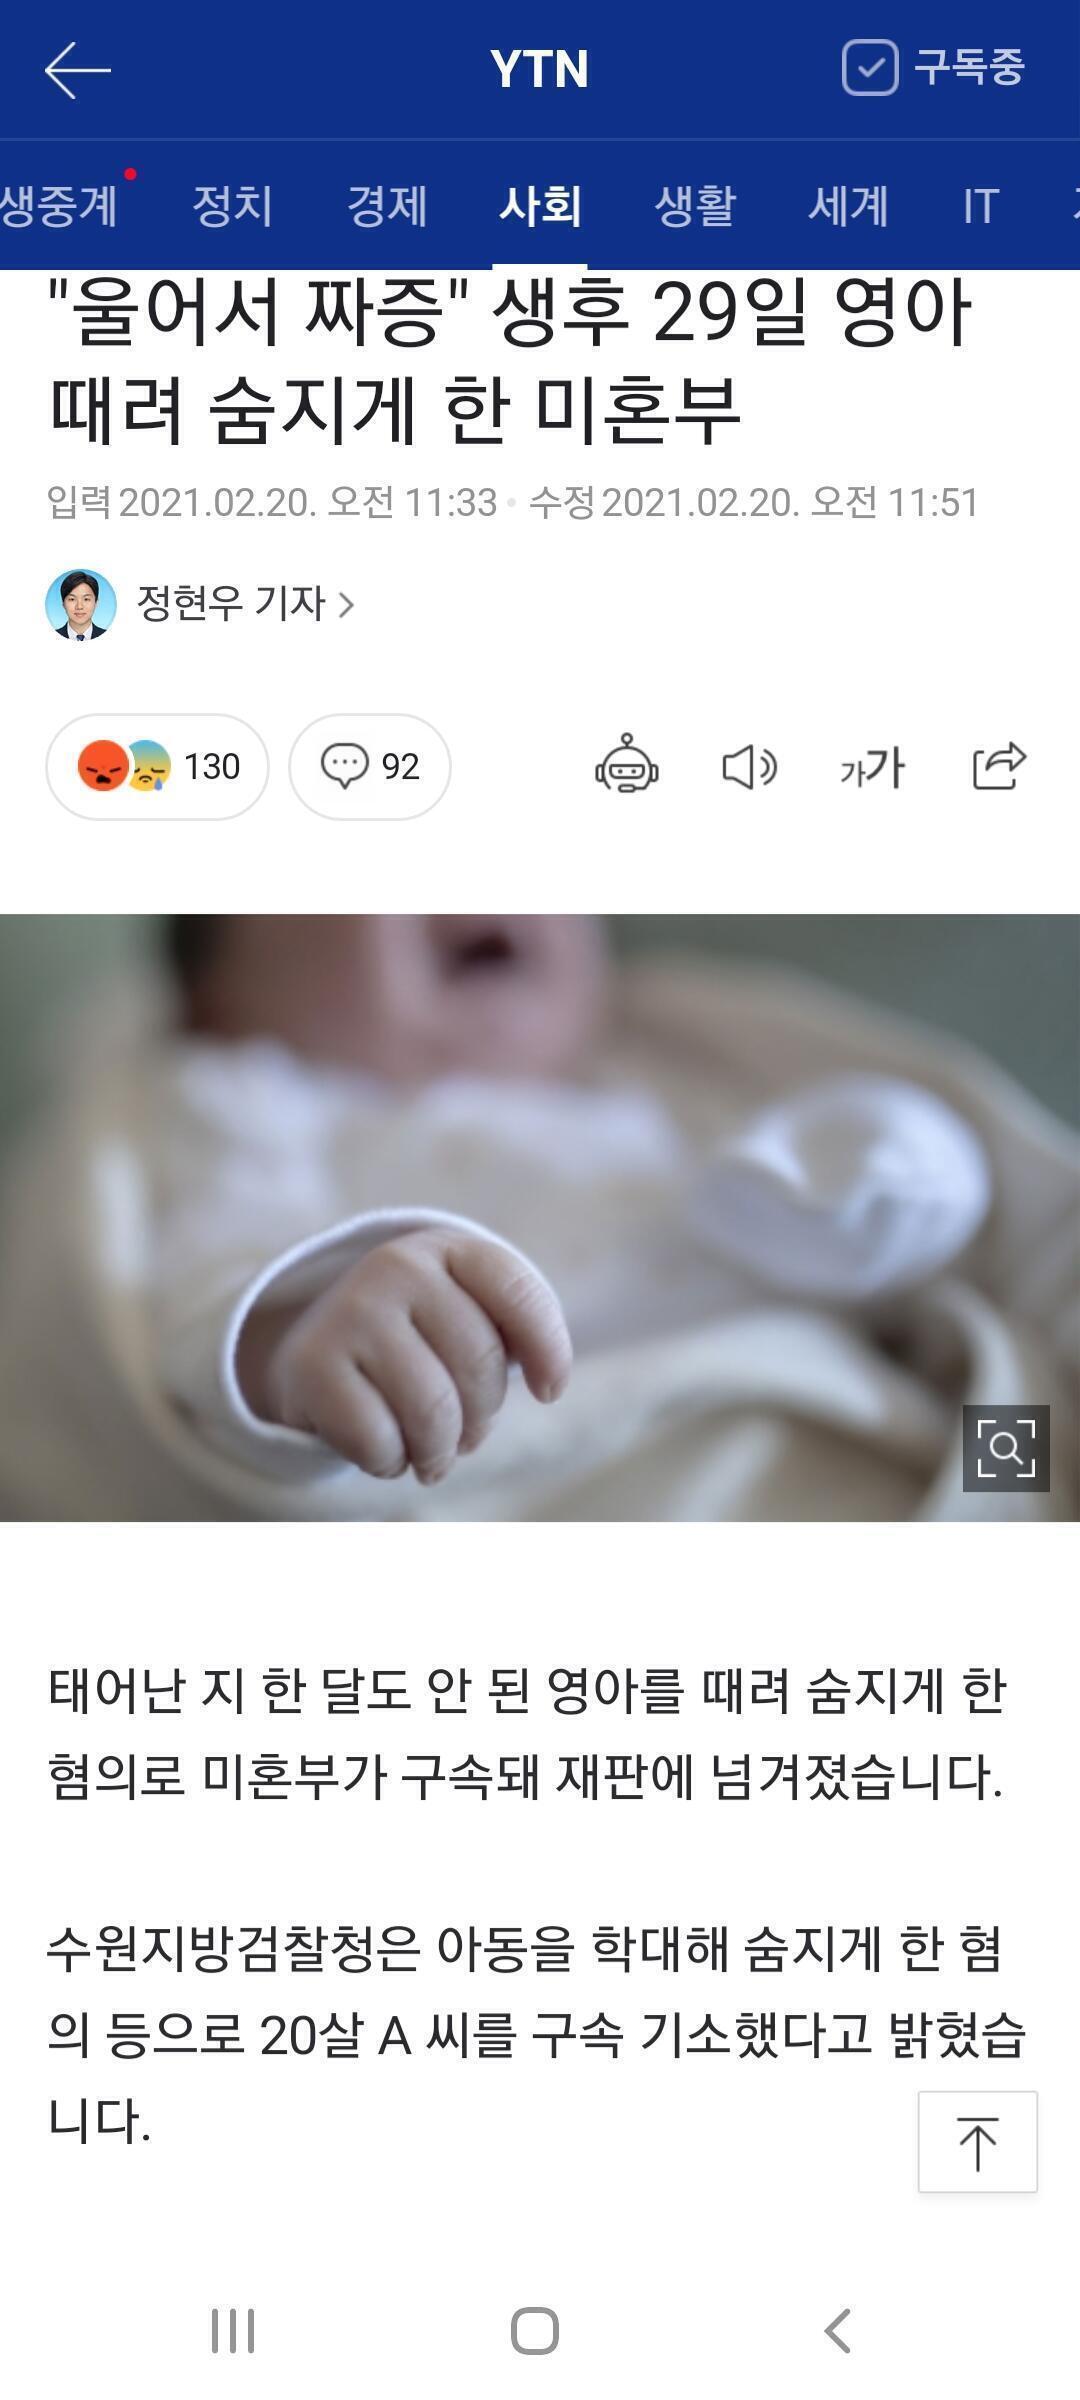This screenshot has height=2400, width=1080.
Task: Tap the blurred baby article photo
Action: [540, 1218]
